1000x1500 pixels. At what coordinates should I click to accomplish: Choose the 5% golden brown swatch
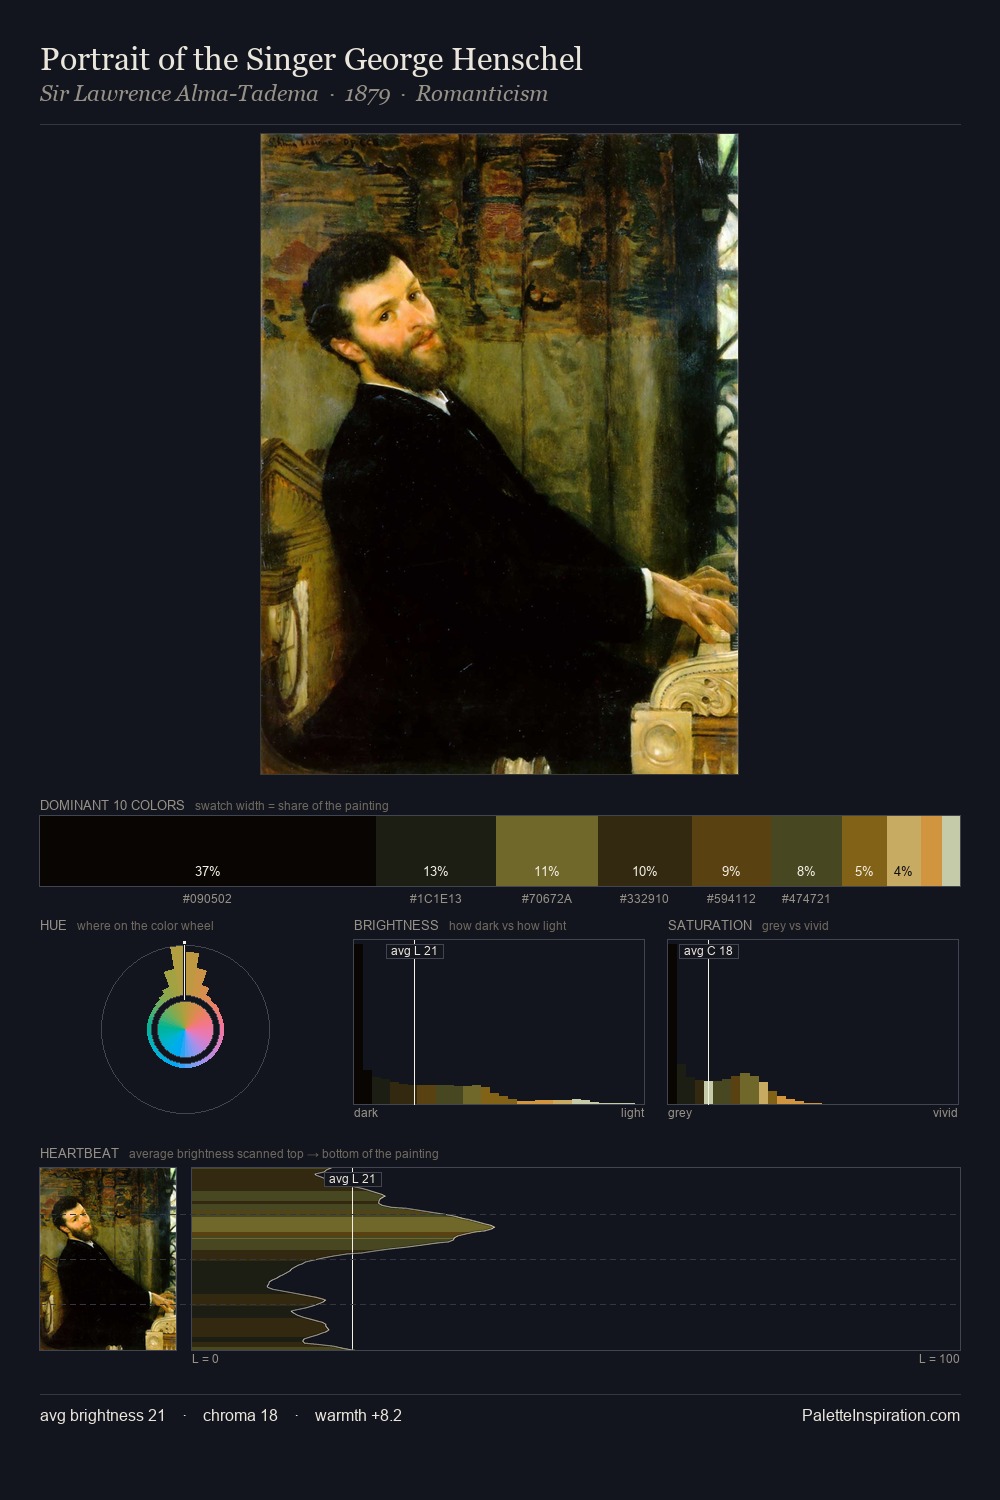click(x=864, y=851)
